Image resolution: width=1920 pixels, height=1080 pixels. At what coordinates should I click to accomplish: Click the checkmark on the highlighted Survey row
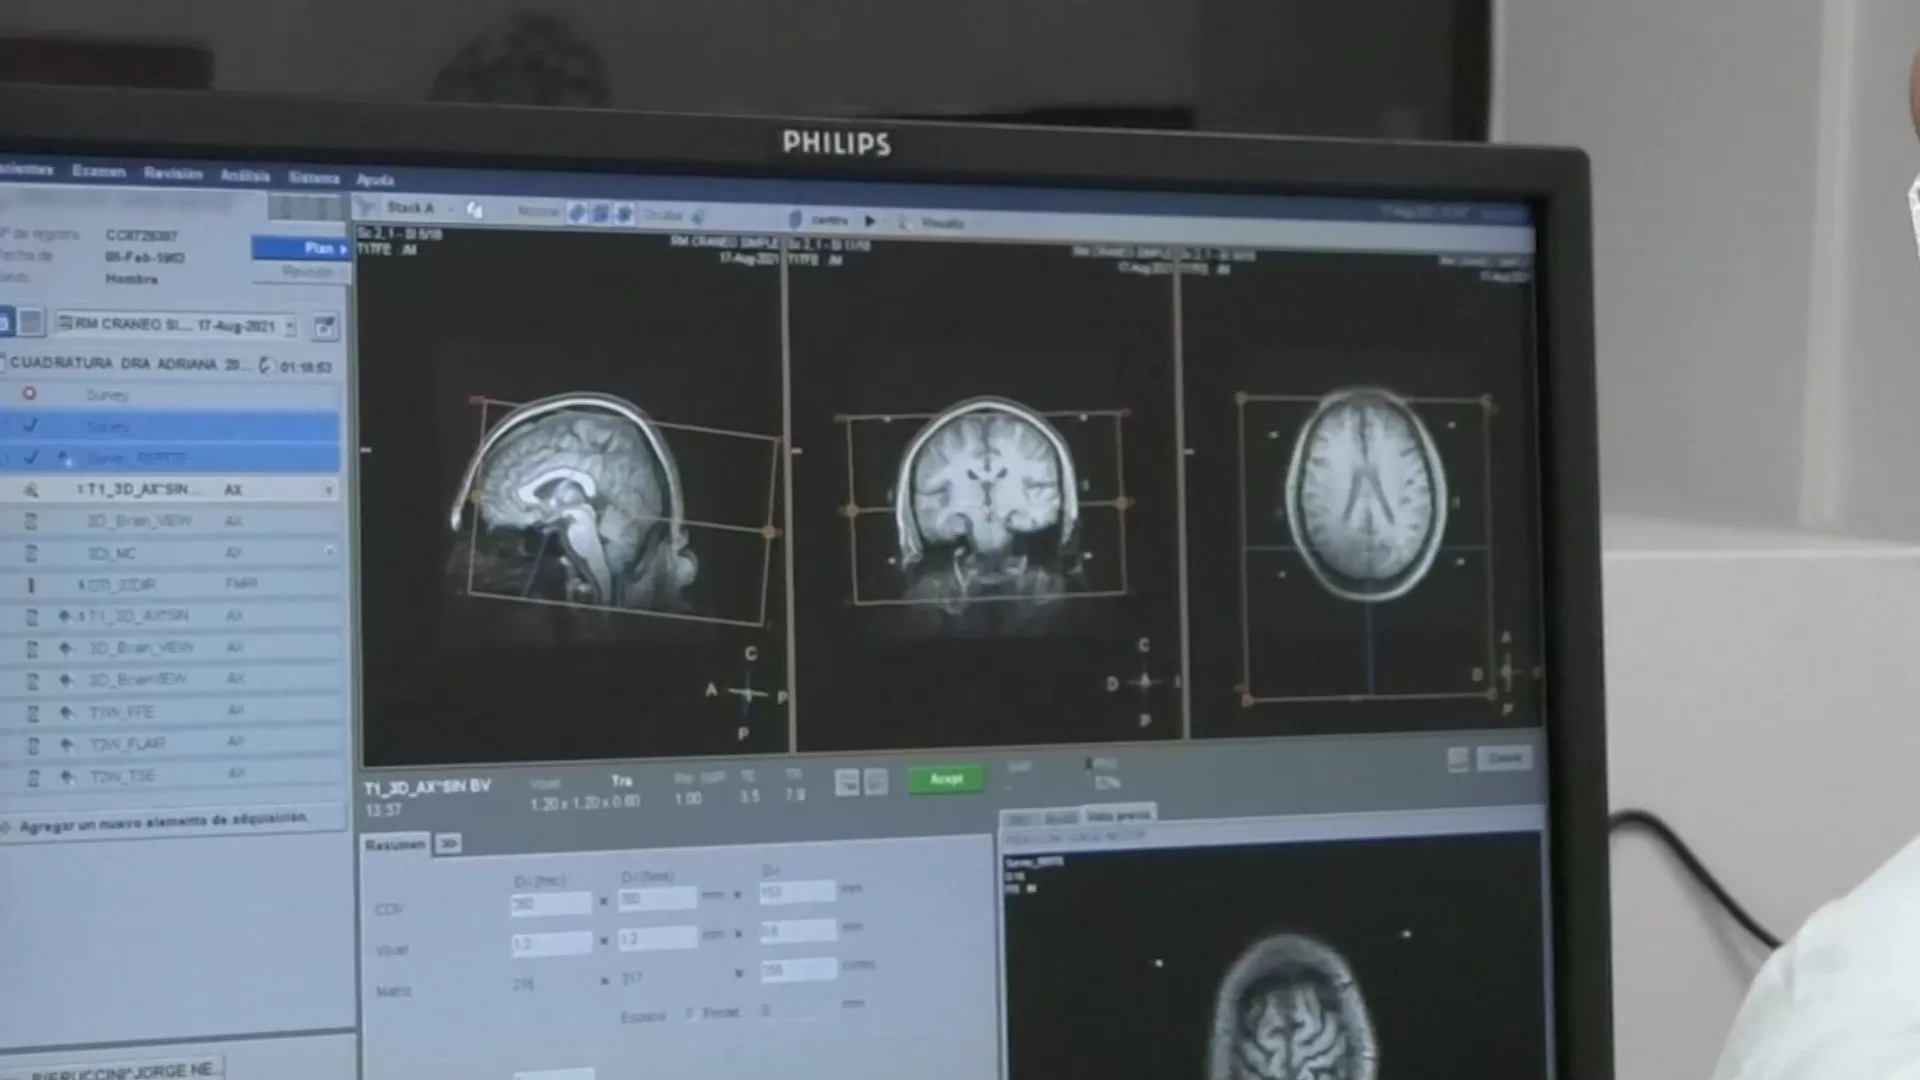(31, 425)
